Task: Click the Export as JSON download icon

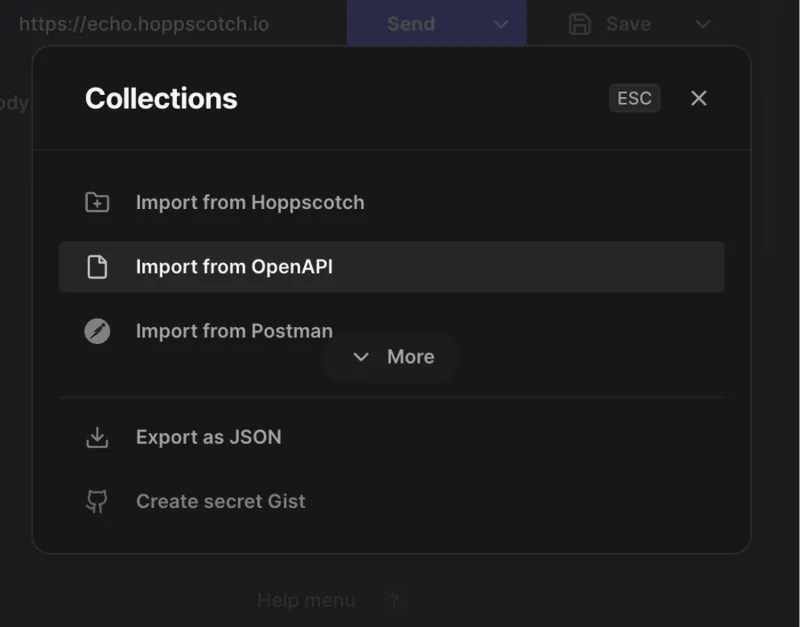Action: (x=96, y=437)
